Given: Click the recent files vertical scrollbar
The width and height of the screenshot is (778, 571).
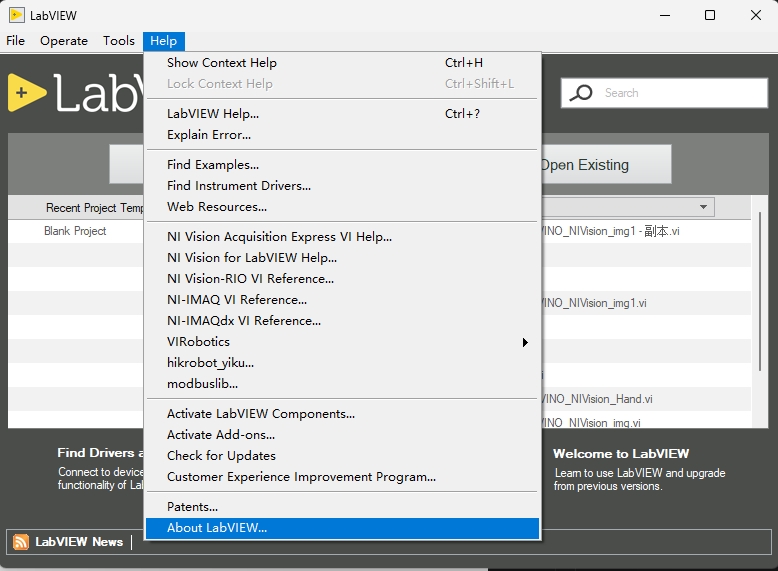Looking at the screenshot, I should pyautogui.click(x=761, y=300).
